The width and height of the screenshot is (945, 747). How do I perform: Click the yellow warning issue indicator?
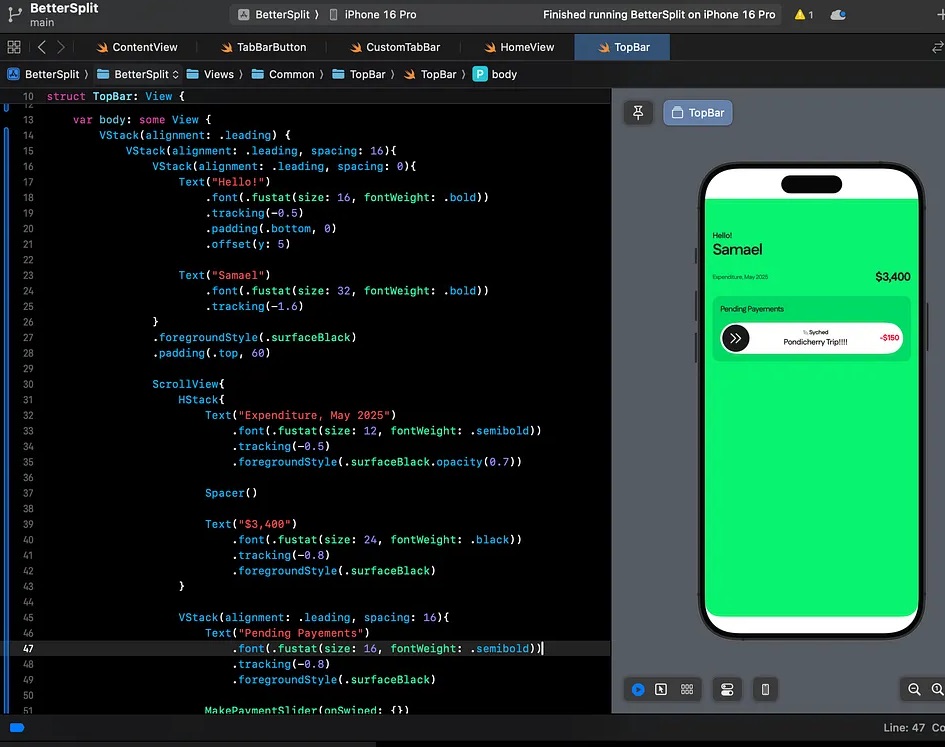pyautogui.click(x=803, y=15)
